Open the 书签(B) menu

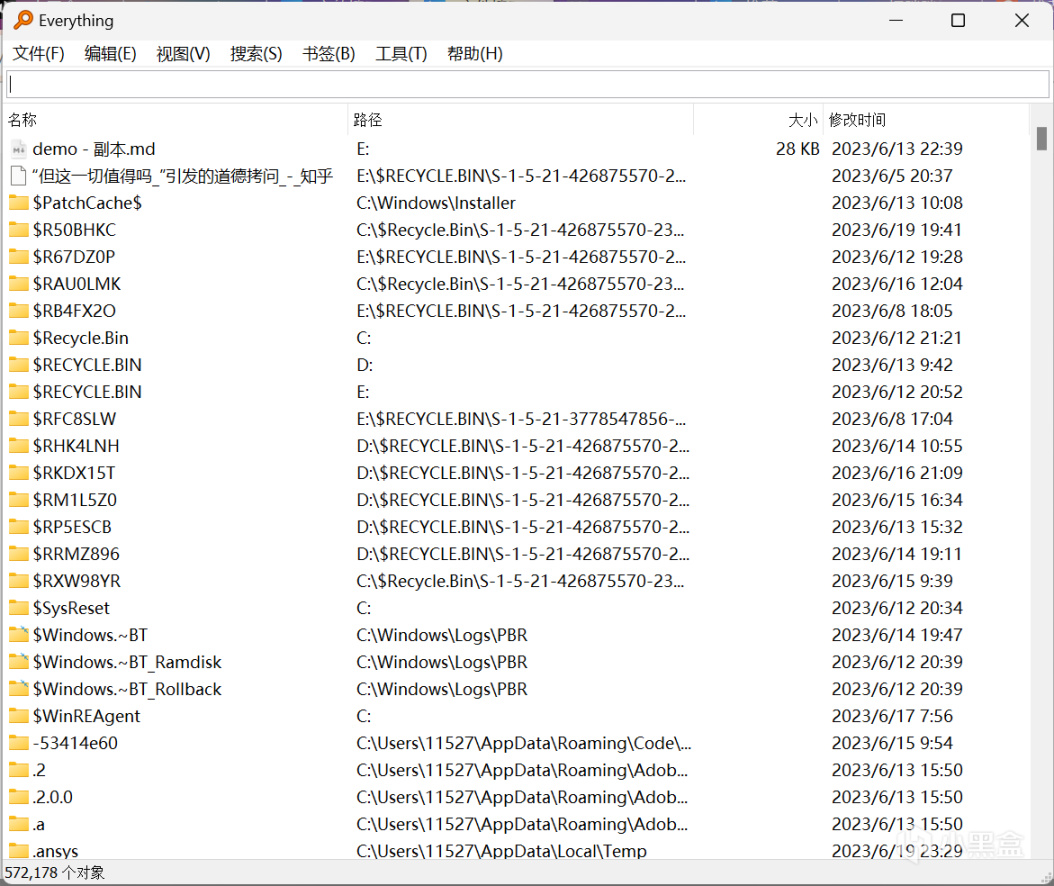[x=329, y=54]
